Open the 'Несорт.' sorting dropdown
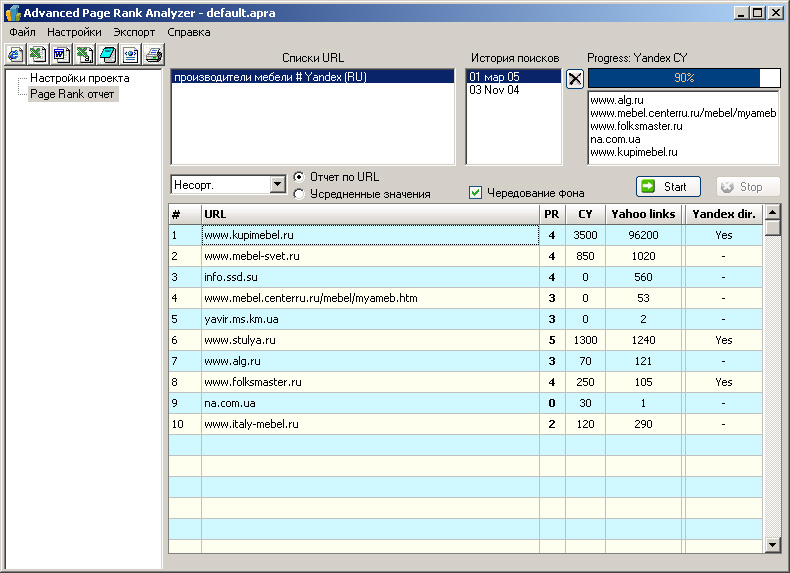Image resolution: width=790 pixels, height=573 pixels. [x=278, y=184]
